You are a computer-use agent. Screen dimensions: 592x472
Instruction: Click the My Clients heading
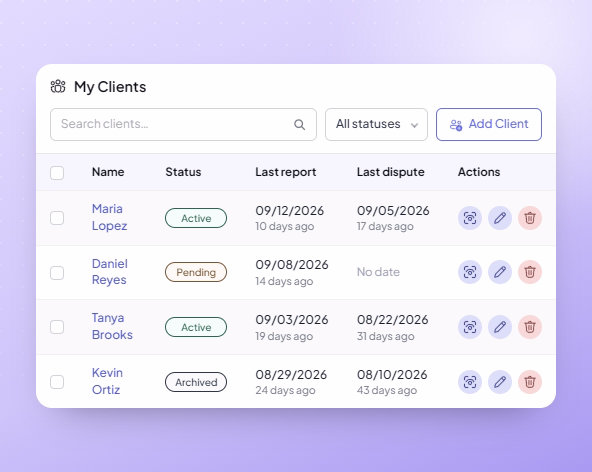click(110, 87)
